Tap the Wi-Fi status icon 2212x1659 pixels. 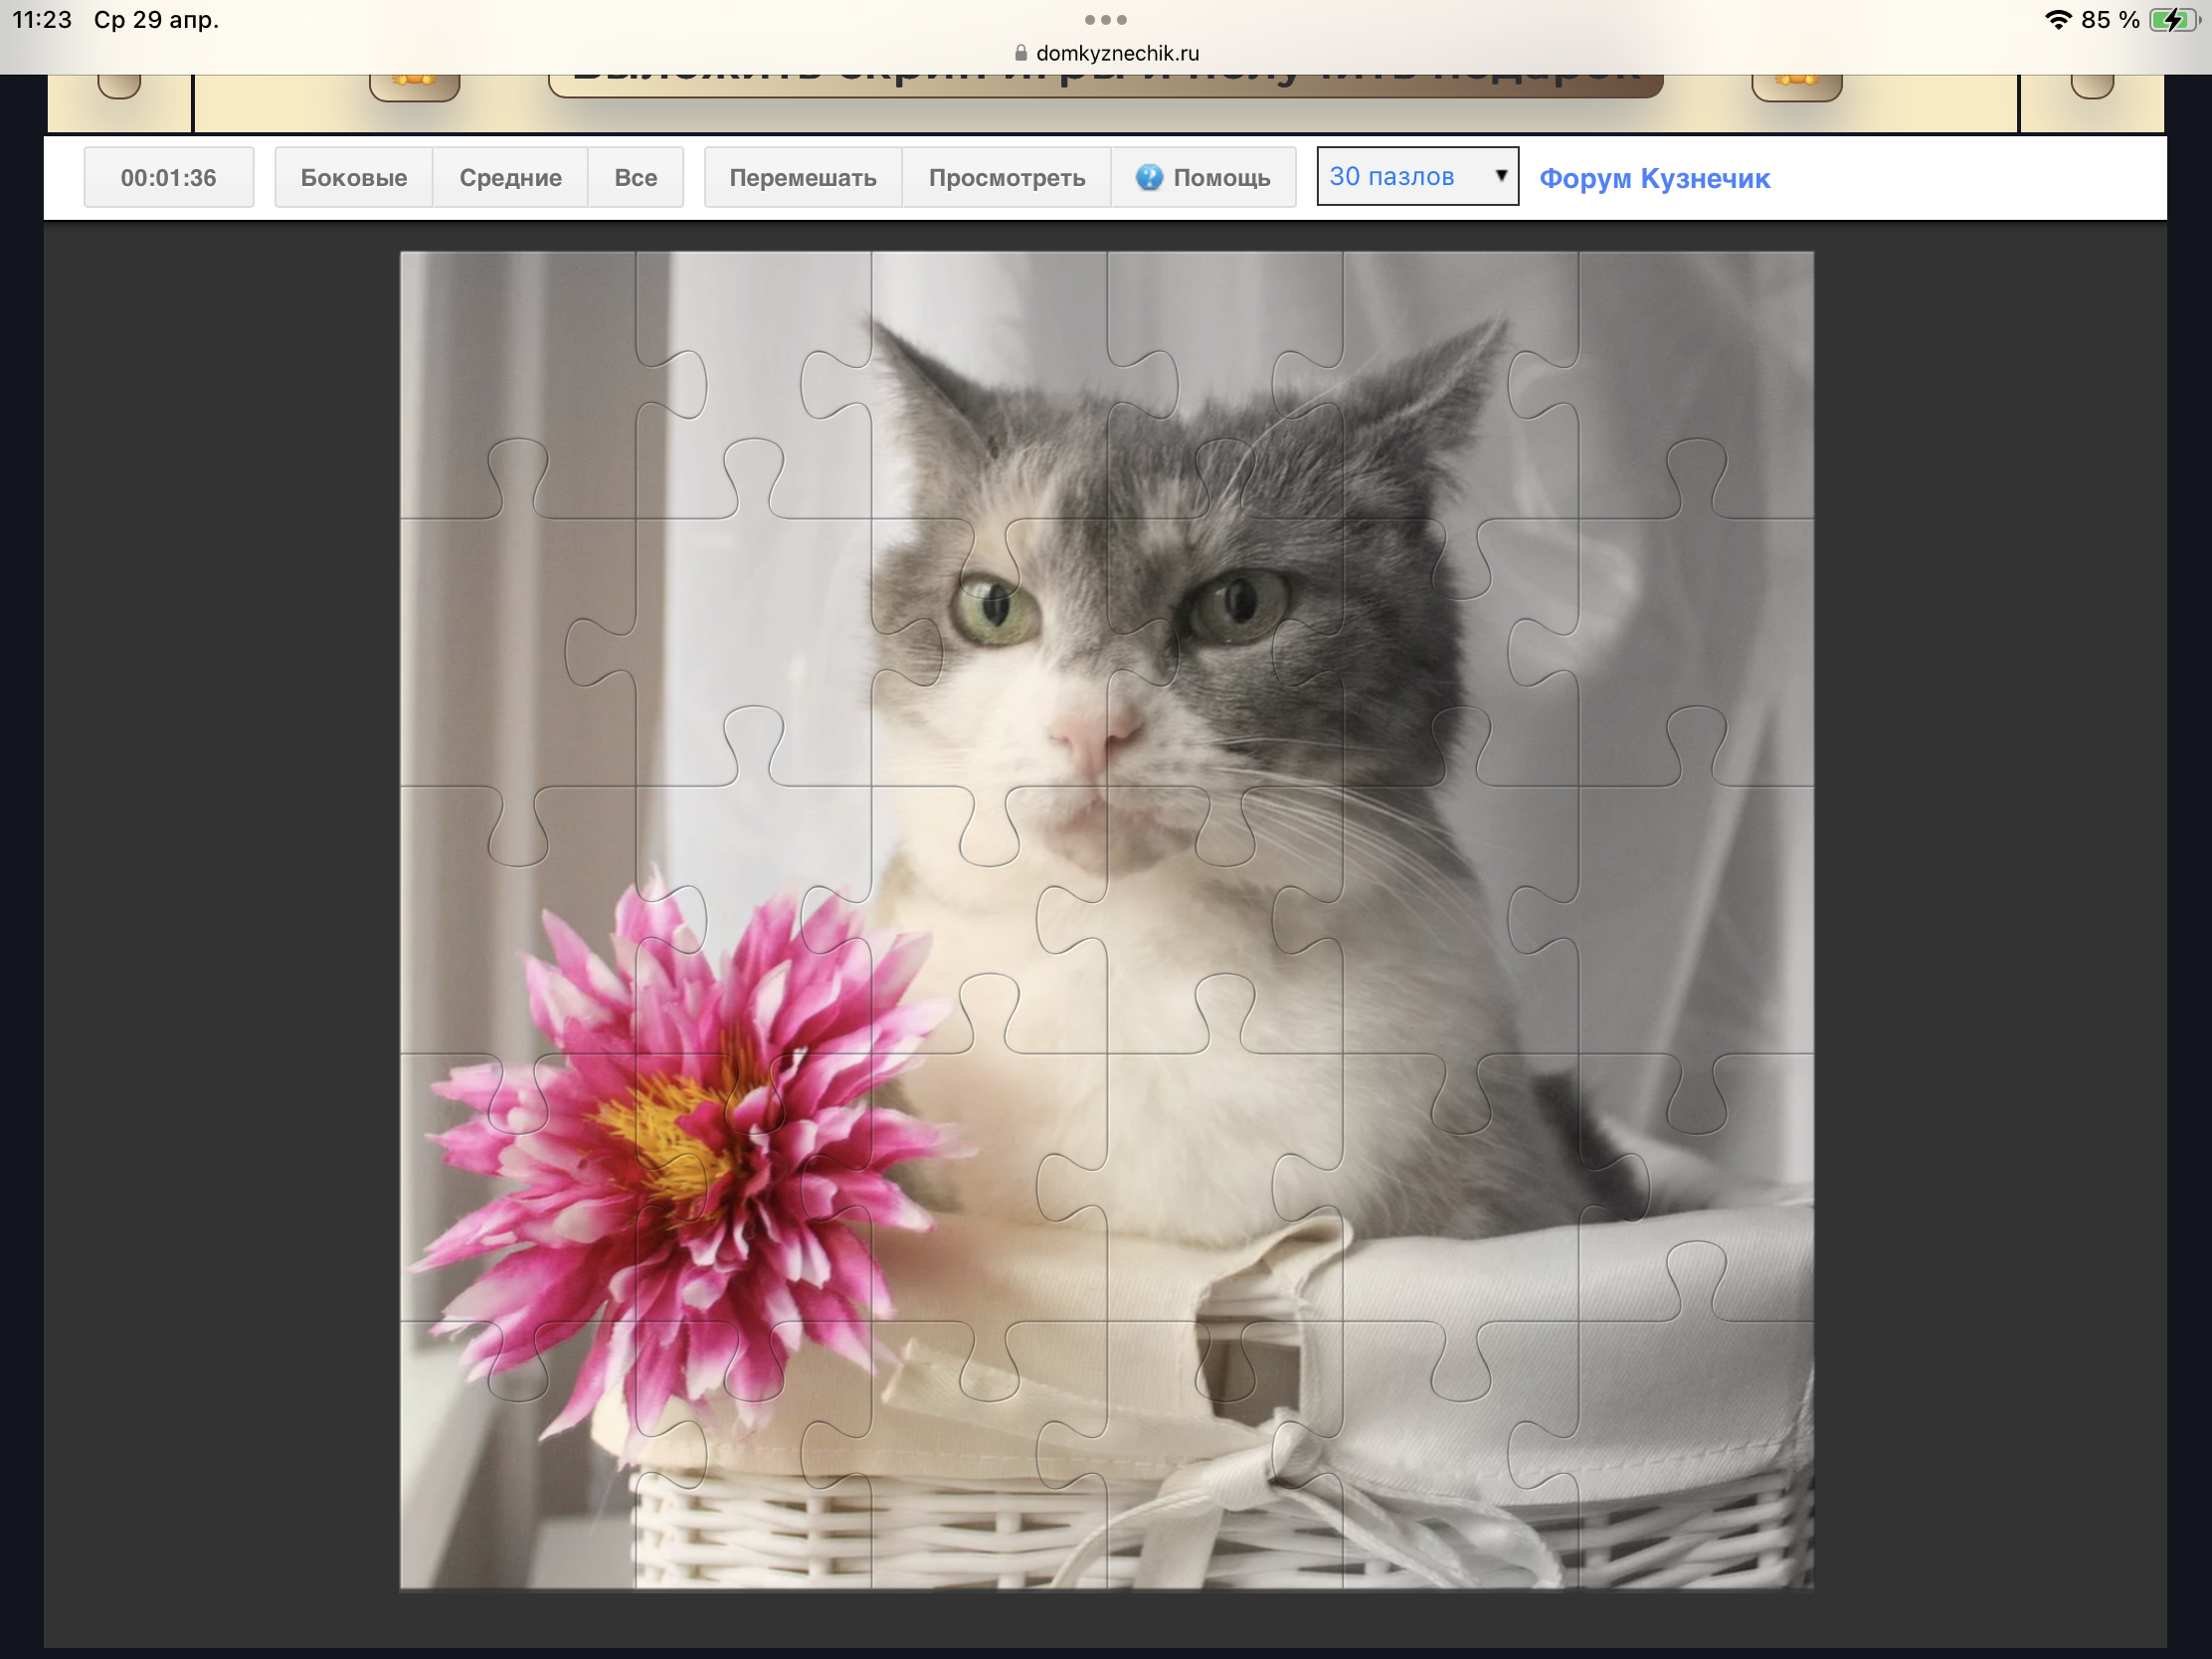[2057, 20]
